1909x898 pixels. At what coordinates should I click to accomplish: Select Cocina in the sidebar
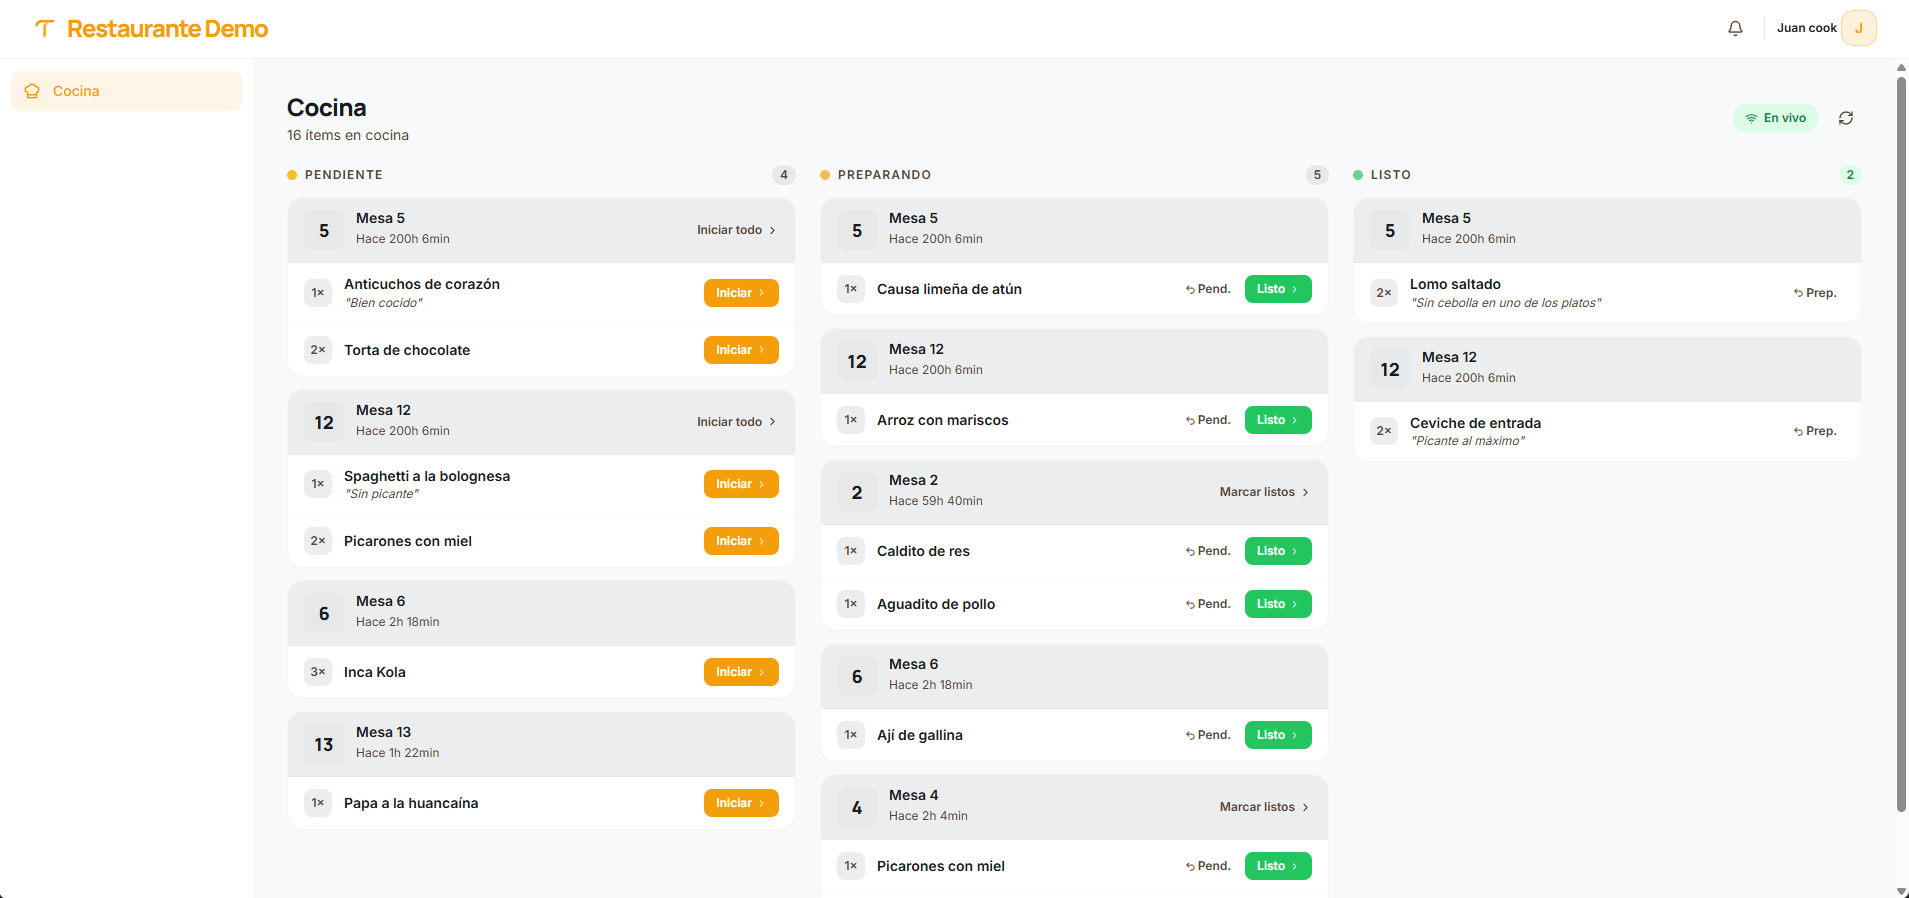tap(126, 91)
